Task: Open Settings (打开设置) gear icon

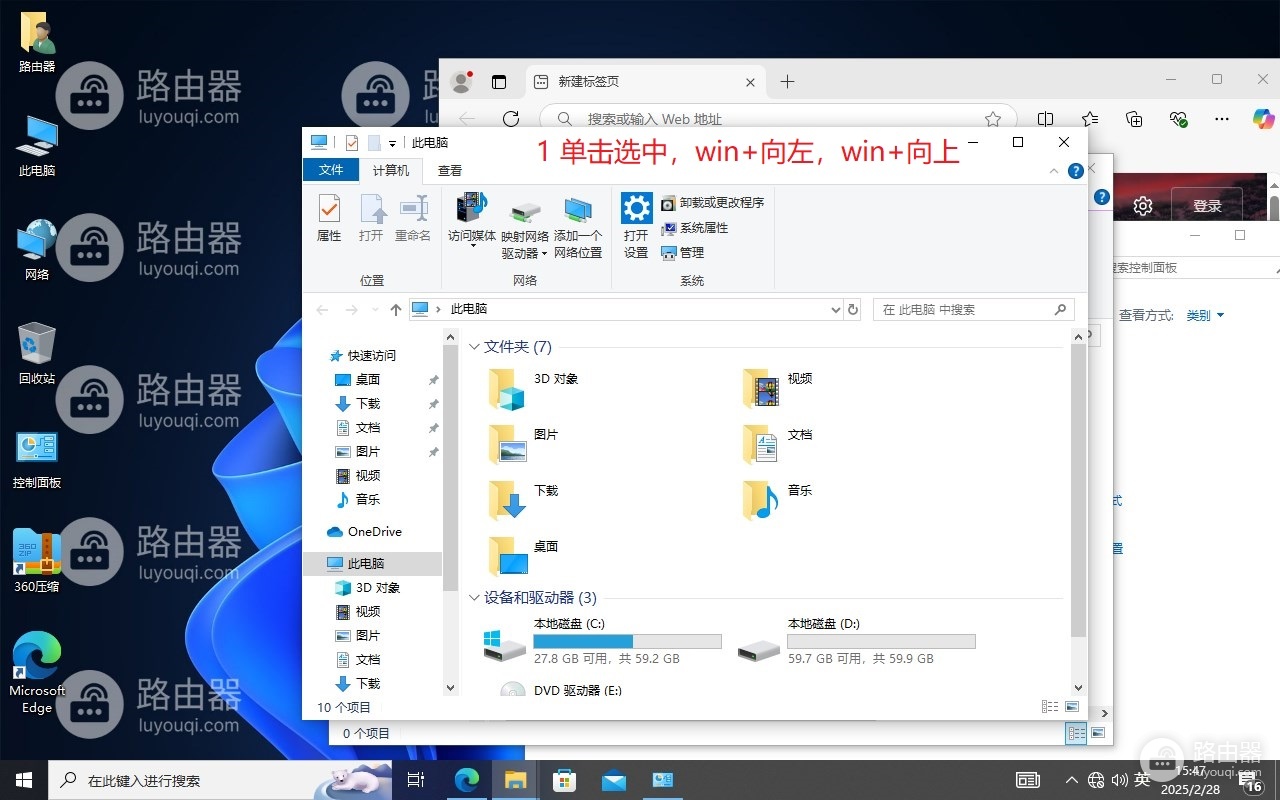Action: [x=636, y=226]
